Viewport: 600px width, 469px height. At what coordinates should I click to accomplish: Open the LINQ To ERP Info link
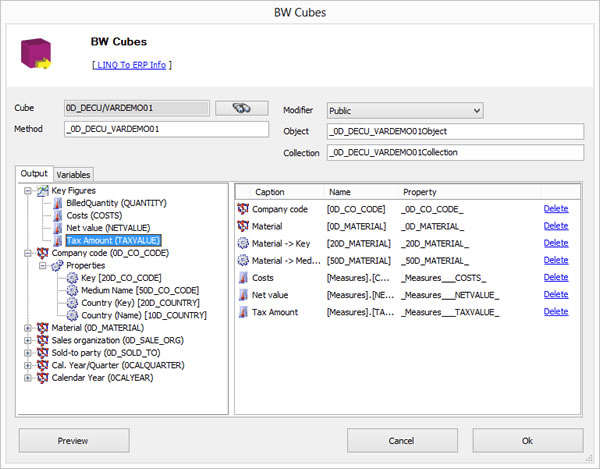(x=132, y=65)
